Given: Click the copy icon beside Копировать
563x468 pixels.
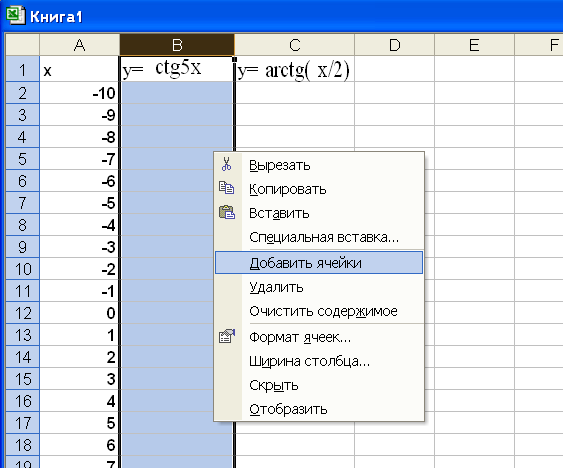Looking at the screenshot, I should coord(227,188).
